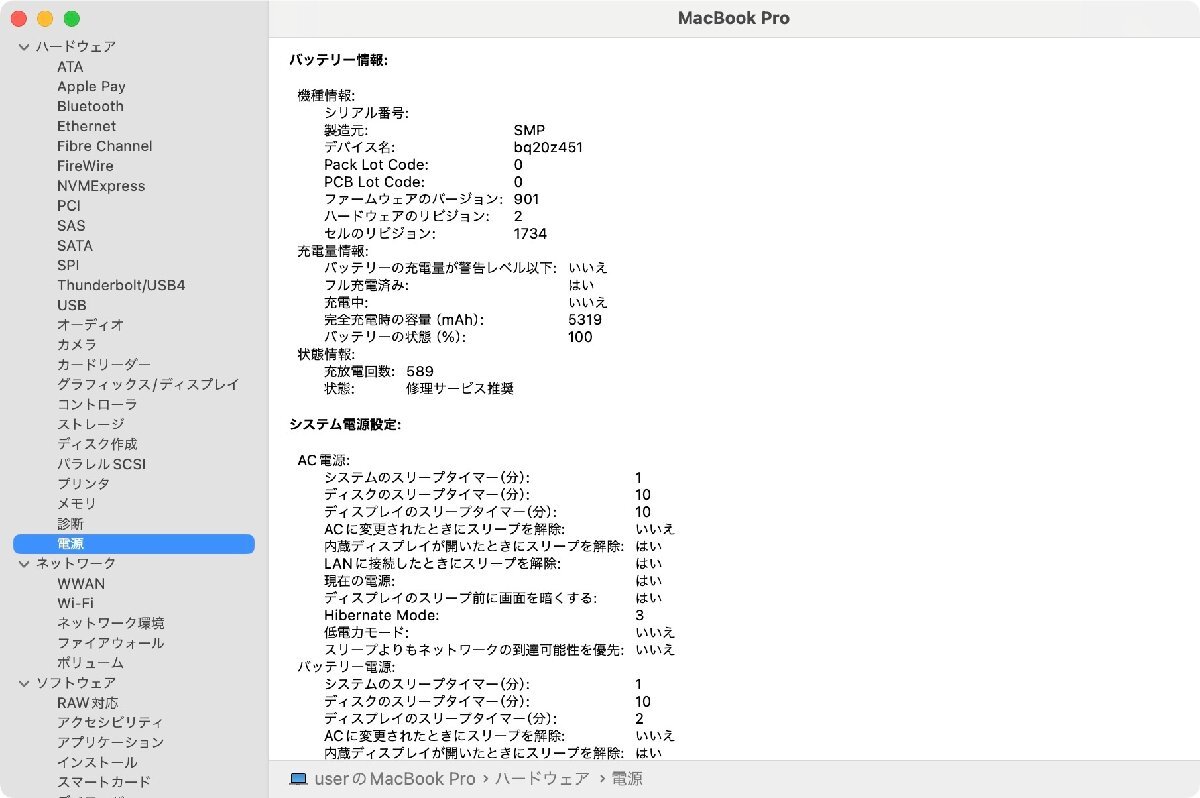Click the cell revision value 1734
1200x798 pixels.
(x=530, y=233)
